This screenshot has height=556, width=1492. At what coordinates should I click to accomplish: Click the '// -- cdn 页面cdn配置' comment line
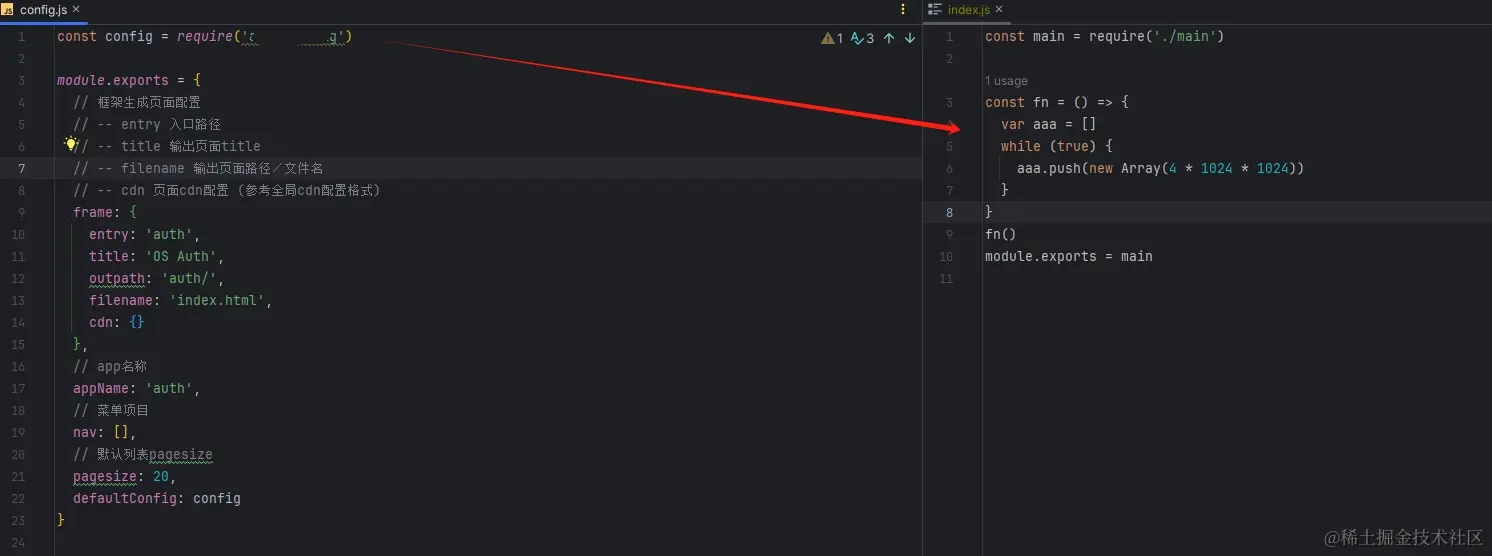pyautogui.click(x=227, y=190)
